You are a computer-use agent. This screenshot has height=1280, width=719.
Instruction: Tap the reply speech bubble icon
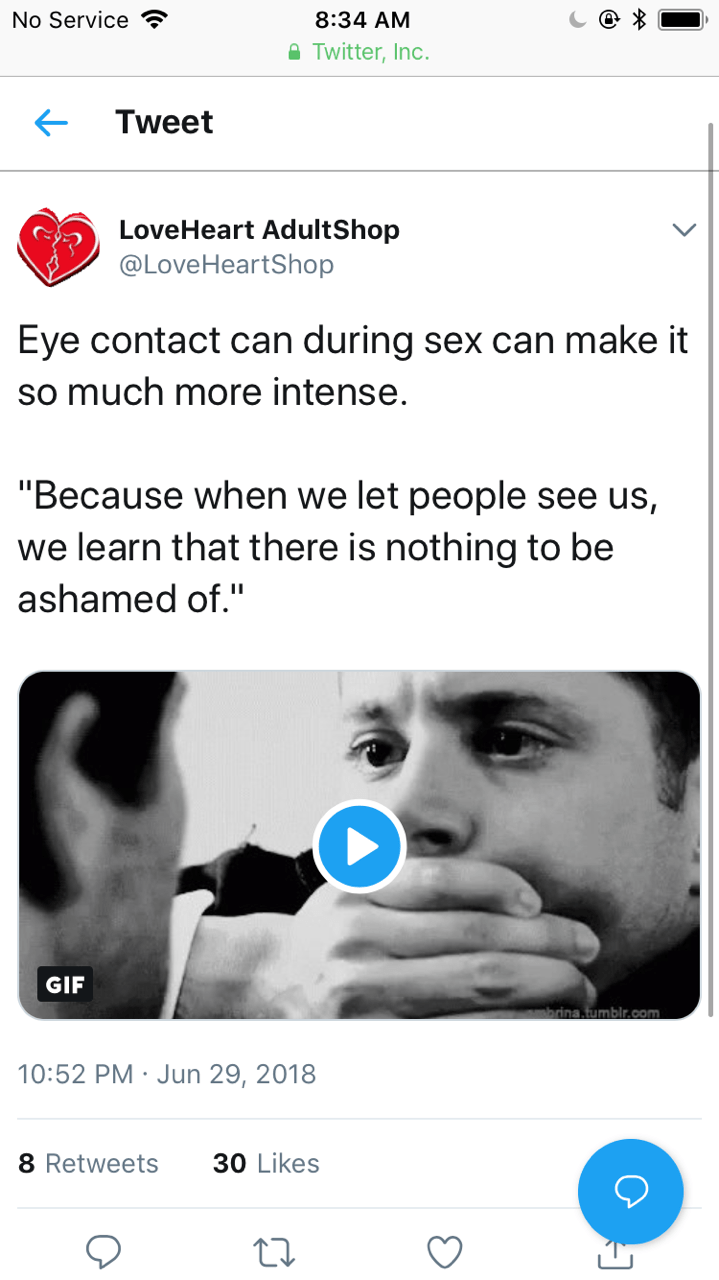pos(103,1251)
